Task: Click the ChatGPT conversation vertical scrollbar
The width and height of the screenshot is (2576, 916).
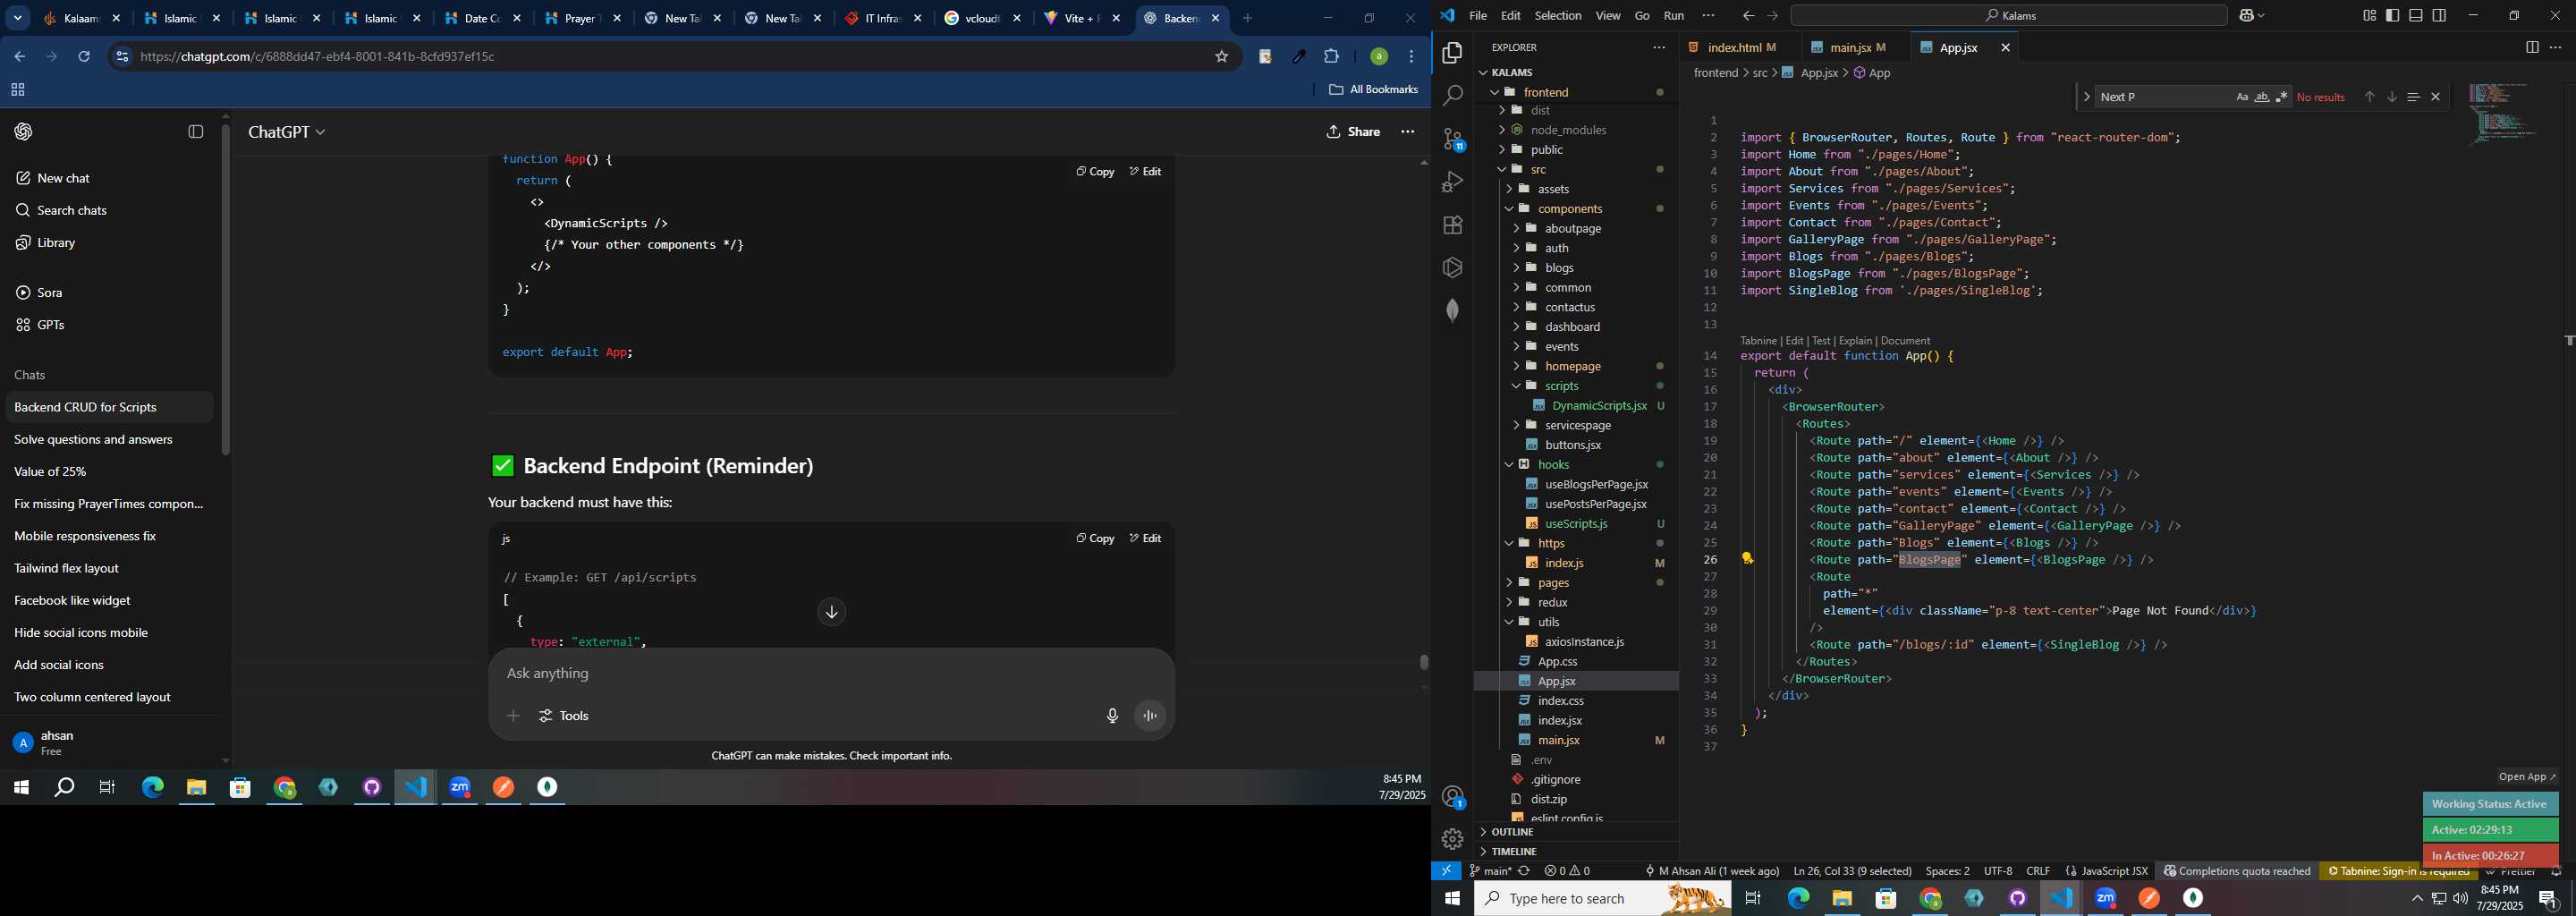Action: click(x=1424, y=661)
